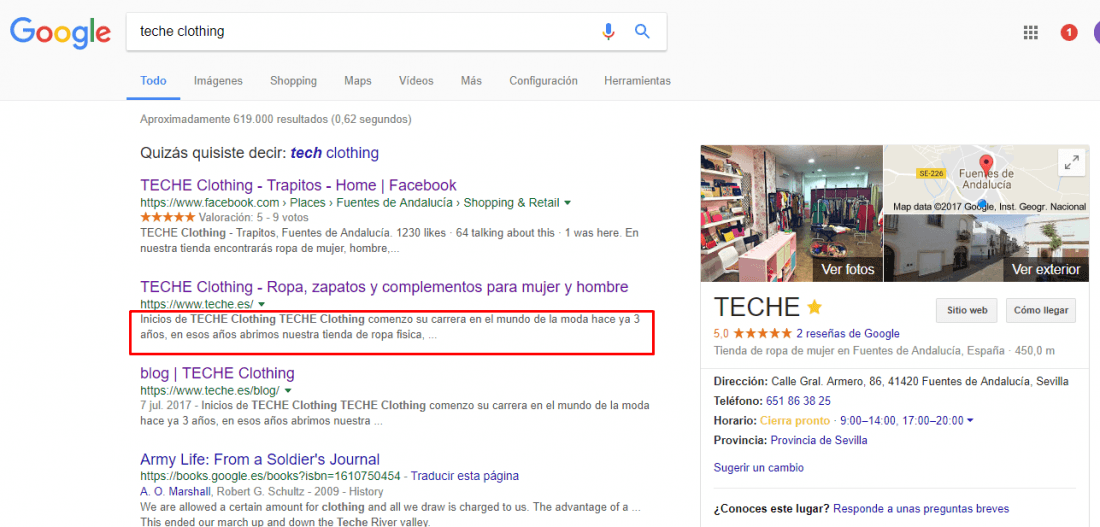Open the dropdown arrow after Shopping & Retail
This screenshot has height=527, width=1100.
(x=568, y=203)
